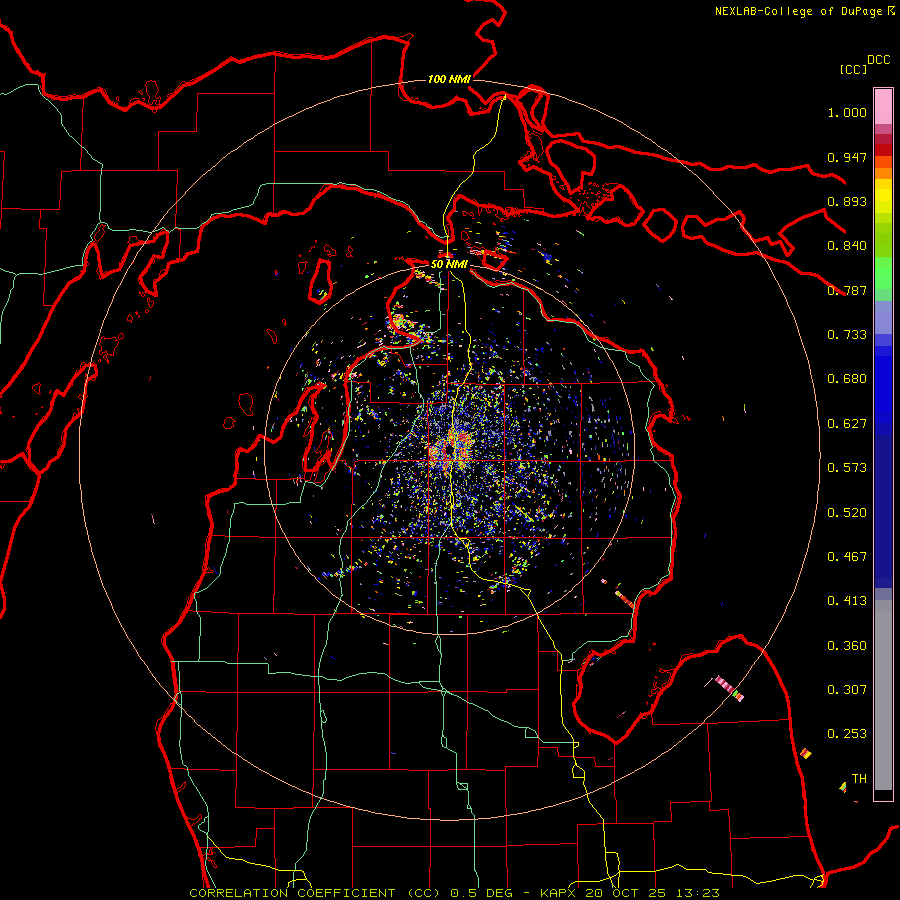Screen dimensions: 900x900
Task: Click the orange segment of the color bar
Action: click(883, 173)
